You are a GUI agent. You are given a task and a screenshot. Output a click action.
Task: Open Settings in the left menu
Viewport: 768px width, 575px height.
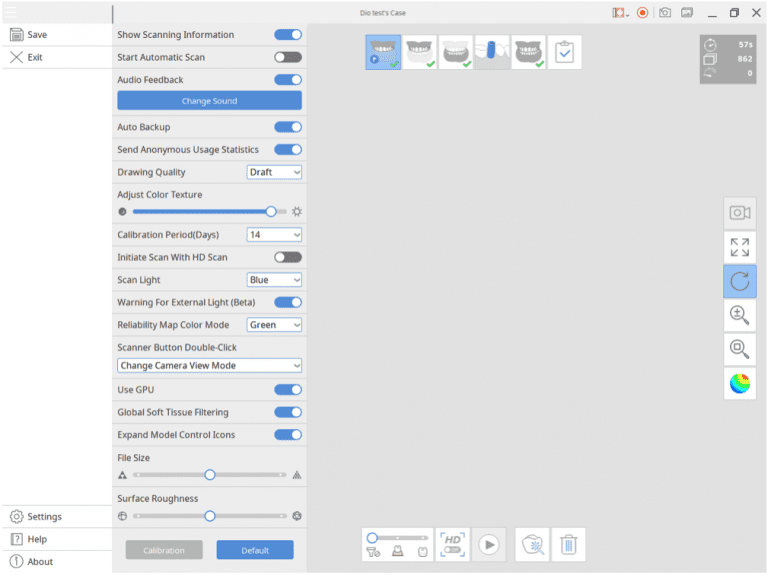coord(57,517)
